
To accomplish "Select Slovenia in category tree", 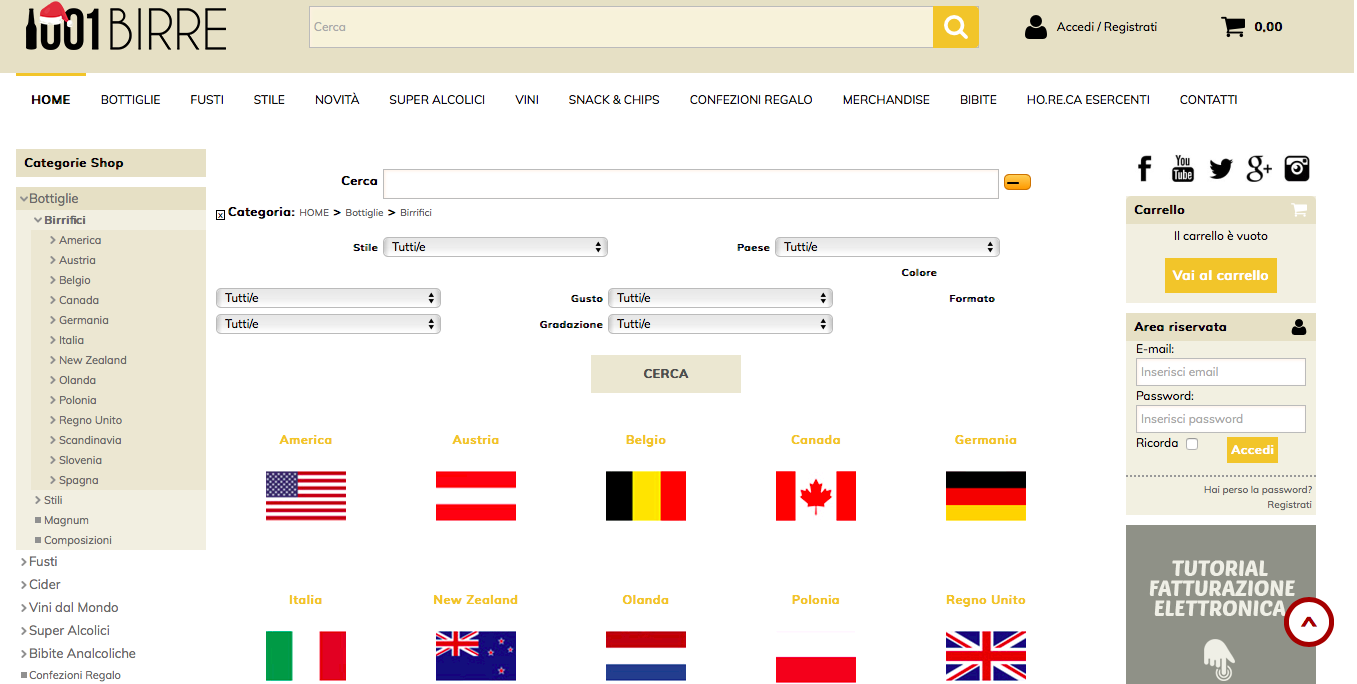I will (80, 460).
